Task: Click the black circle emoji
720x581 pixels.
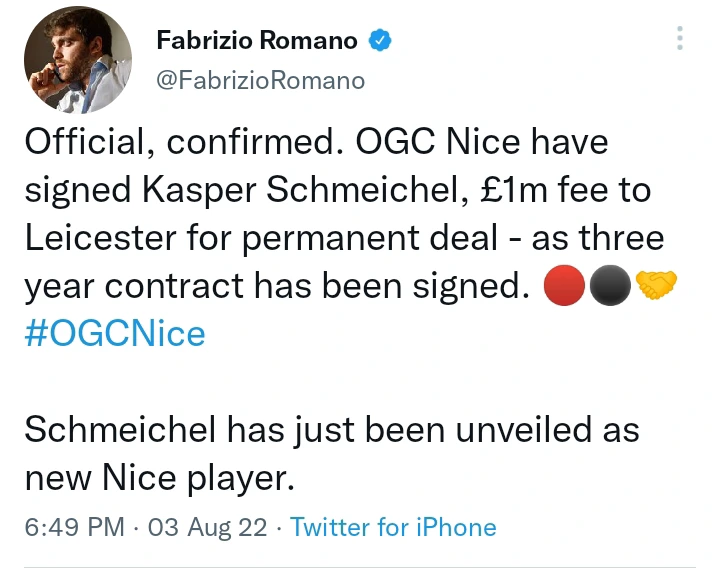Action: (609, 287)
